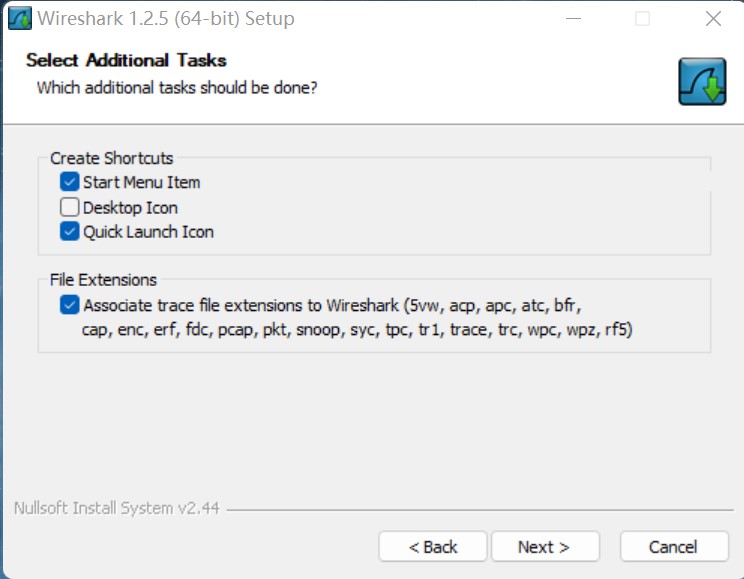
Task: Click the "Nullsoft Install System v2.44" text
Action: click(116, 508)
